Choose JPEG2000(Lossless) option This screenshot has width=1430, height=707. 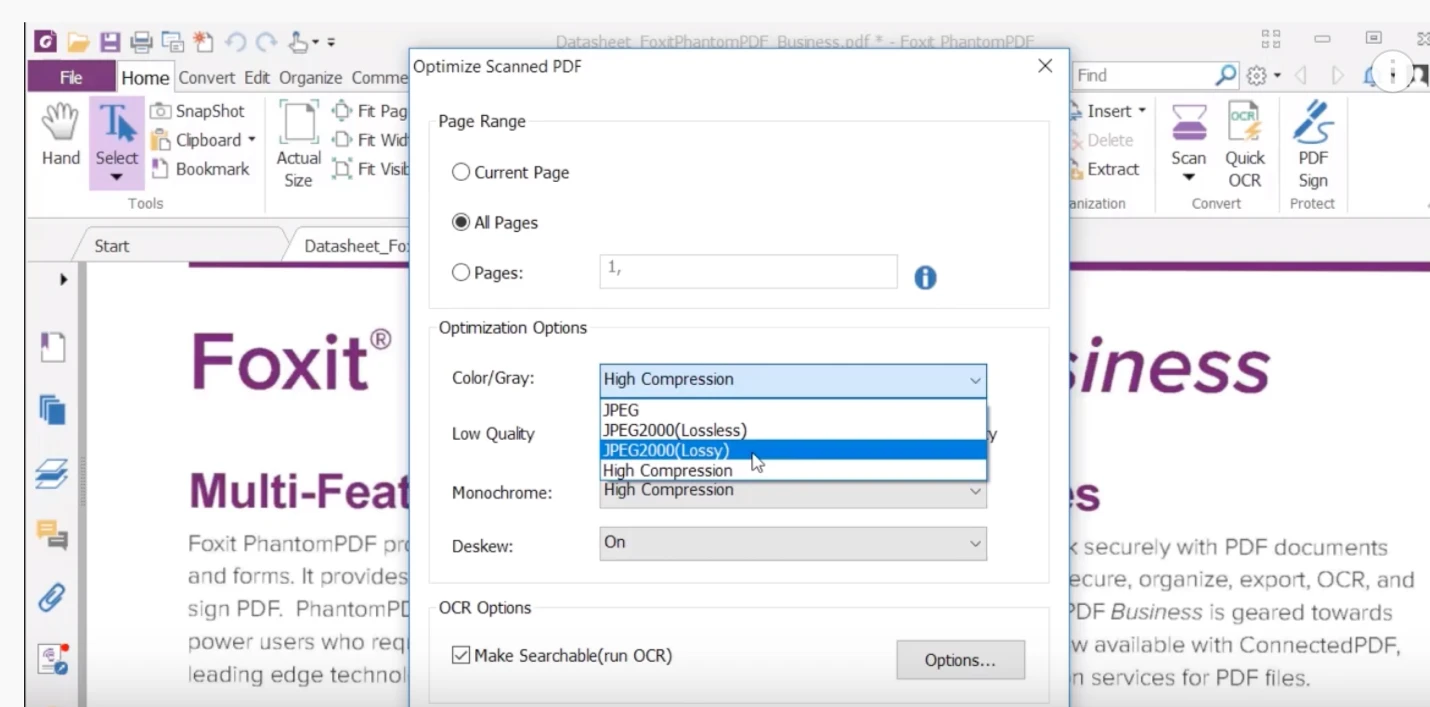point(792,430)
